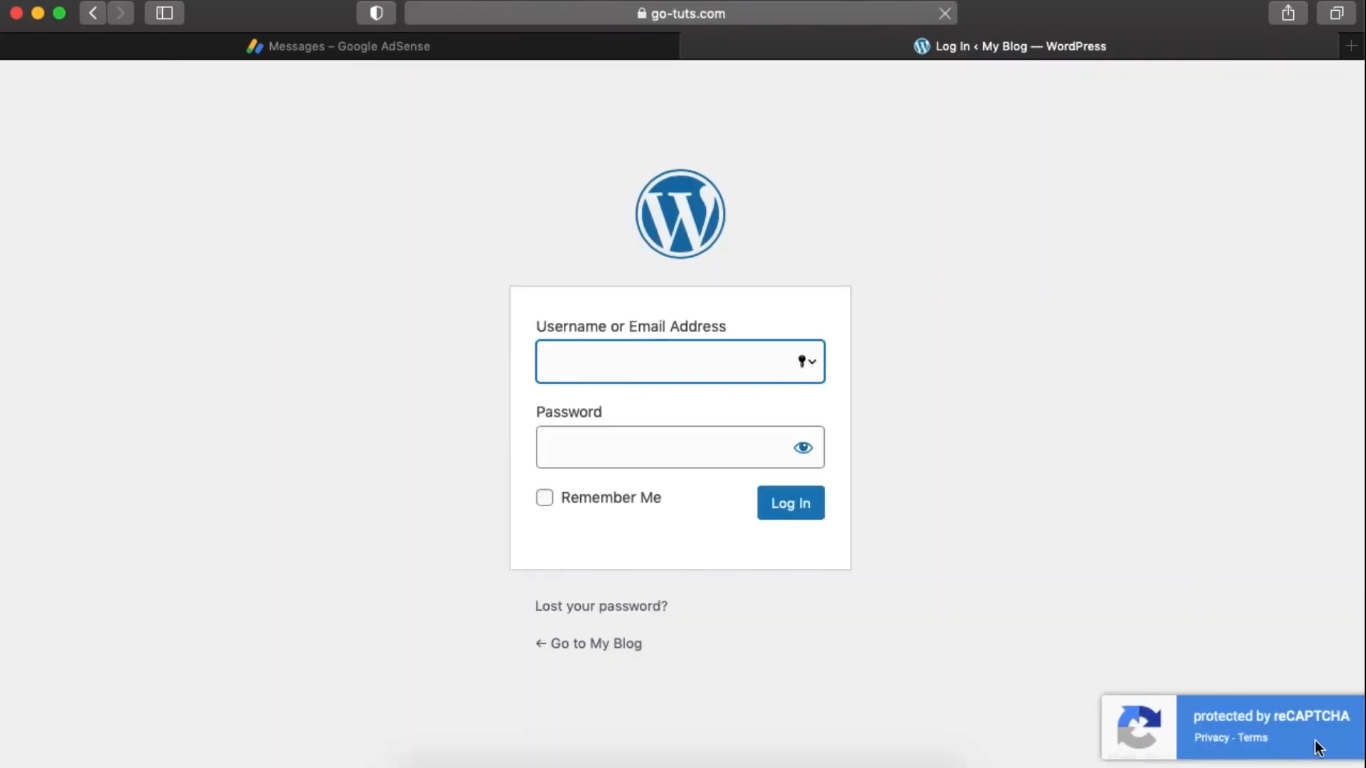1366x768 pixels.
Task: Toggle the Safari sidebar button
Action: tap(165, 13)
